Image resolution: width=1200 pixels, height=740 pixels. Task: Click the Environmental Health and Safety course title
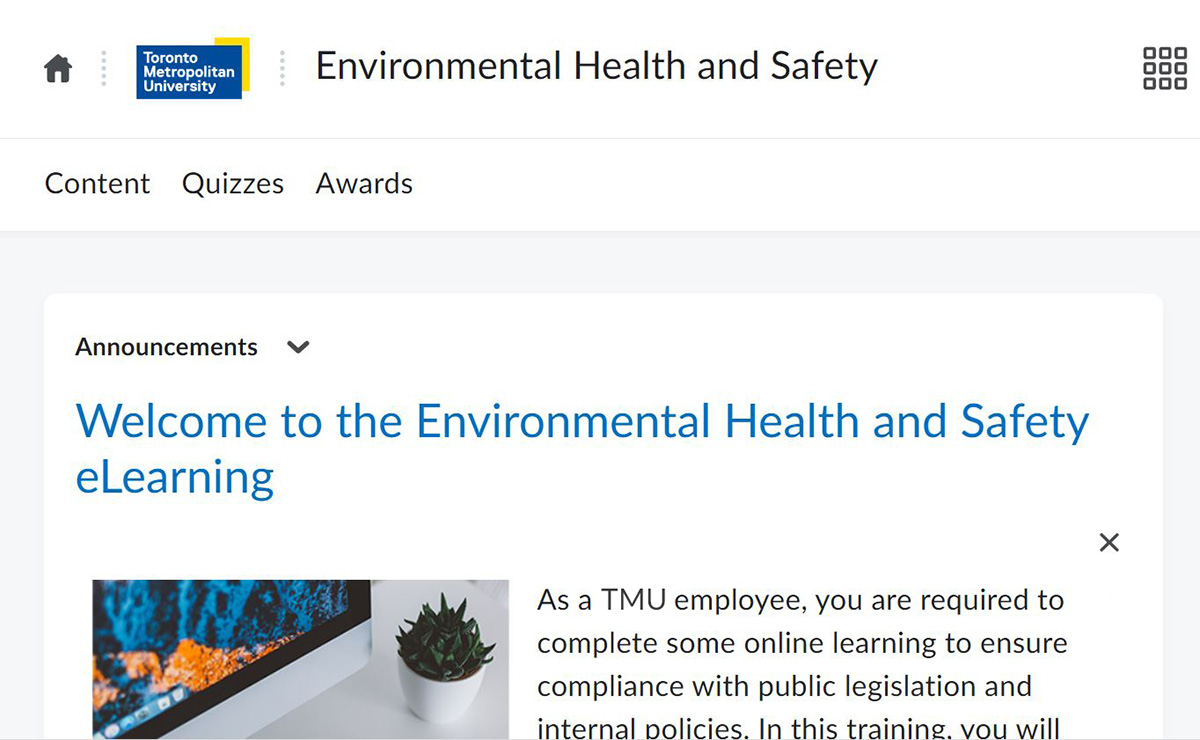pos(596,66)
